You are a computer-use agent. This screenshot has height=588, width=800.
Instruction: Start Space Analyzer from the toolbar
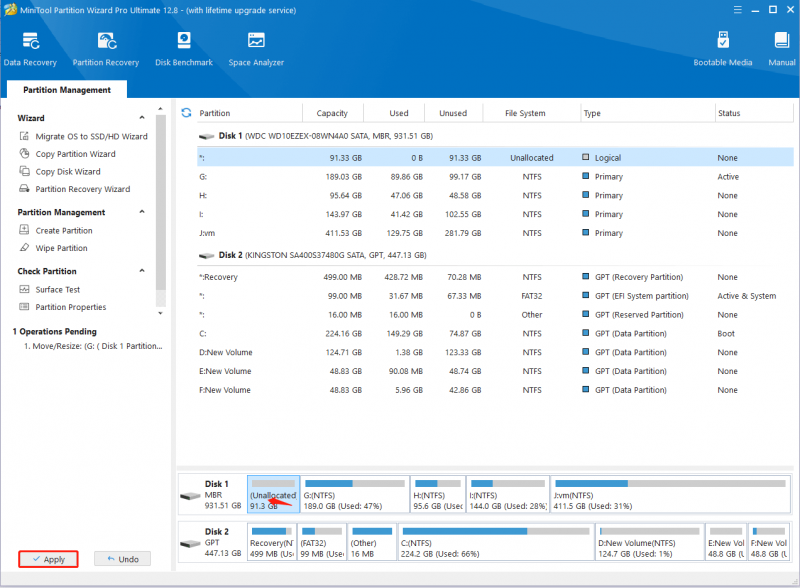pyautogui.click(x=256, y=49)
